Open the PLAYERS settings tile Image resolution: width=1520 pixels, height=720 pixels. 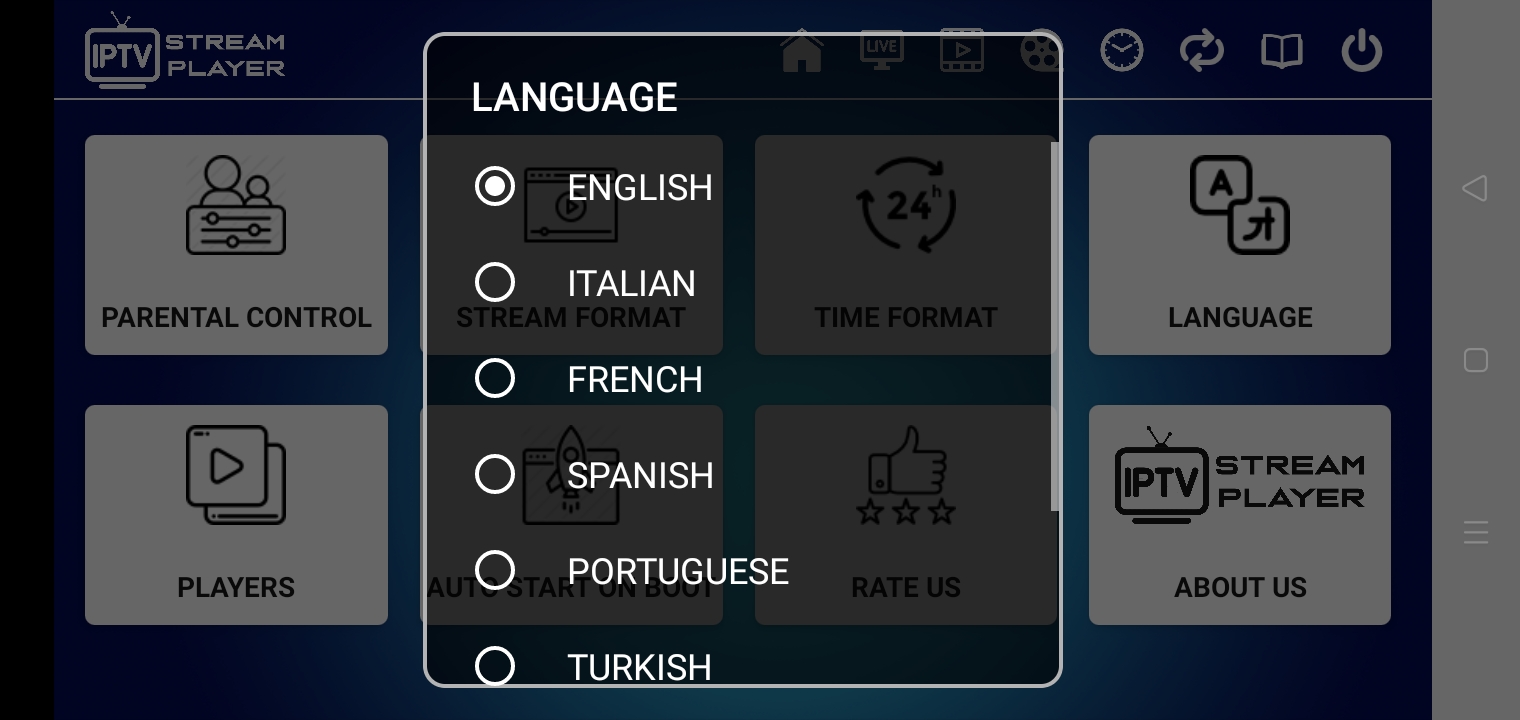click(236, 515)
